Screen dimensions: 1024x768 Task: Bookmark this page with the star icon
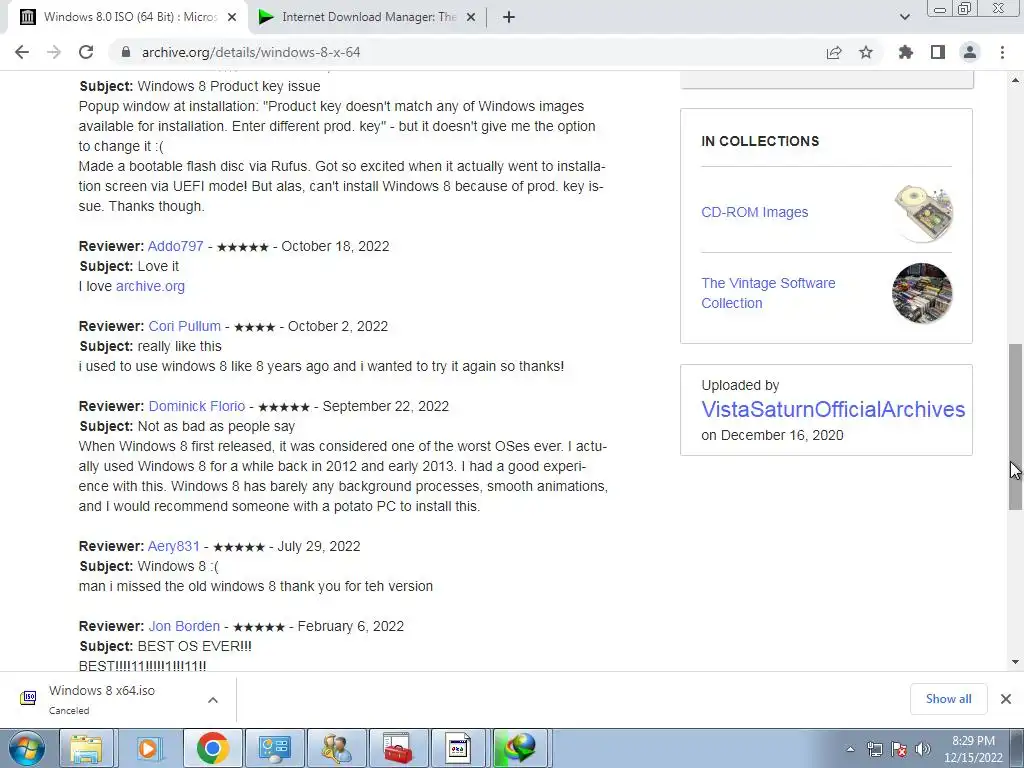click(866, 52)
